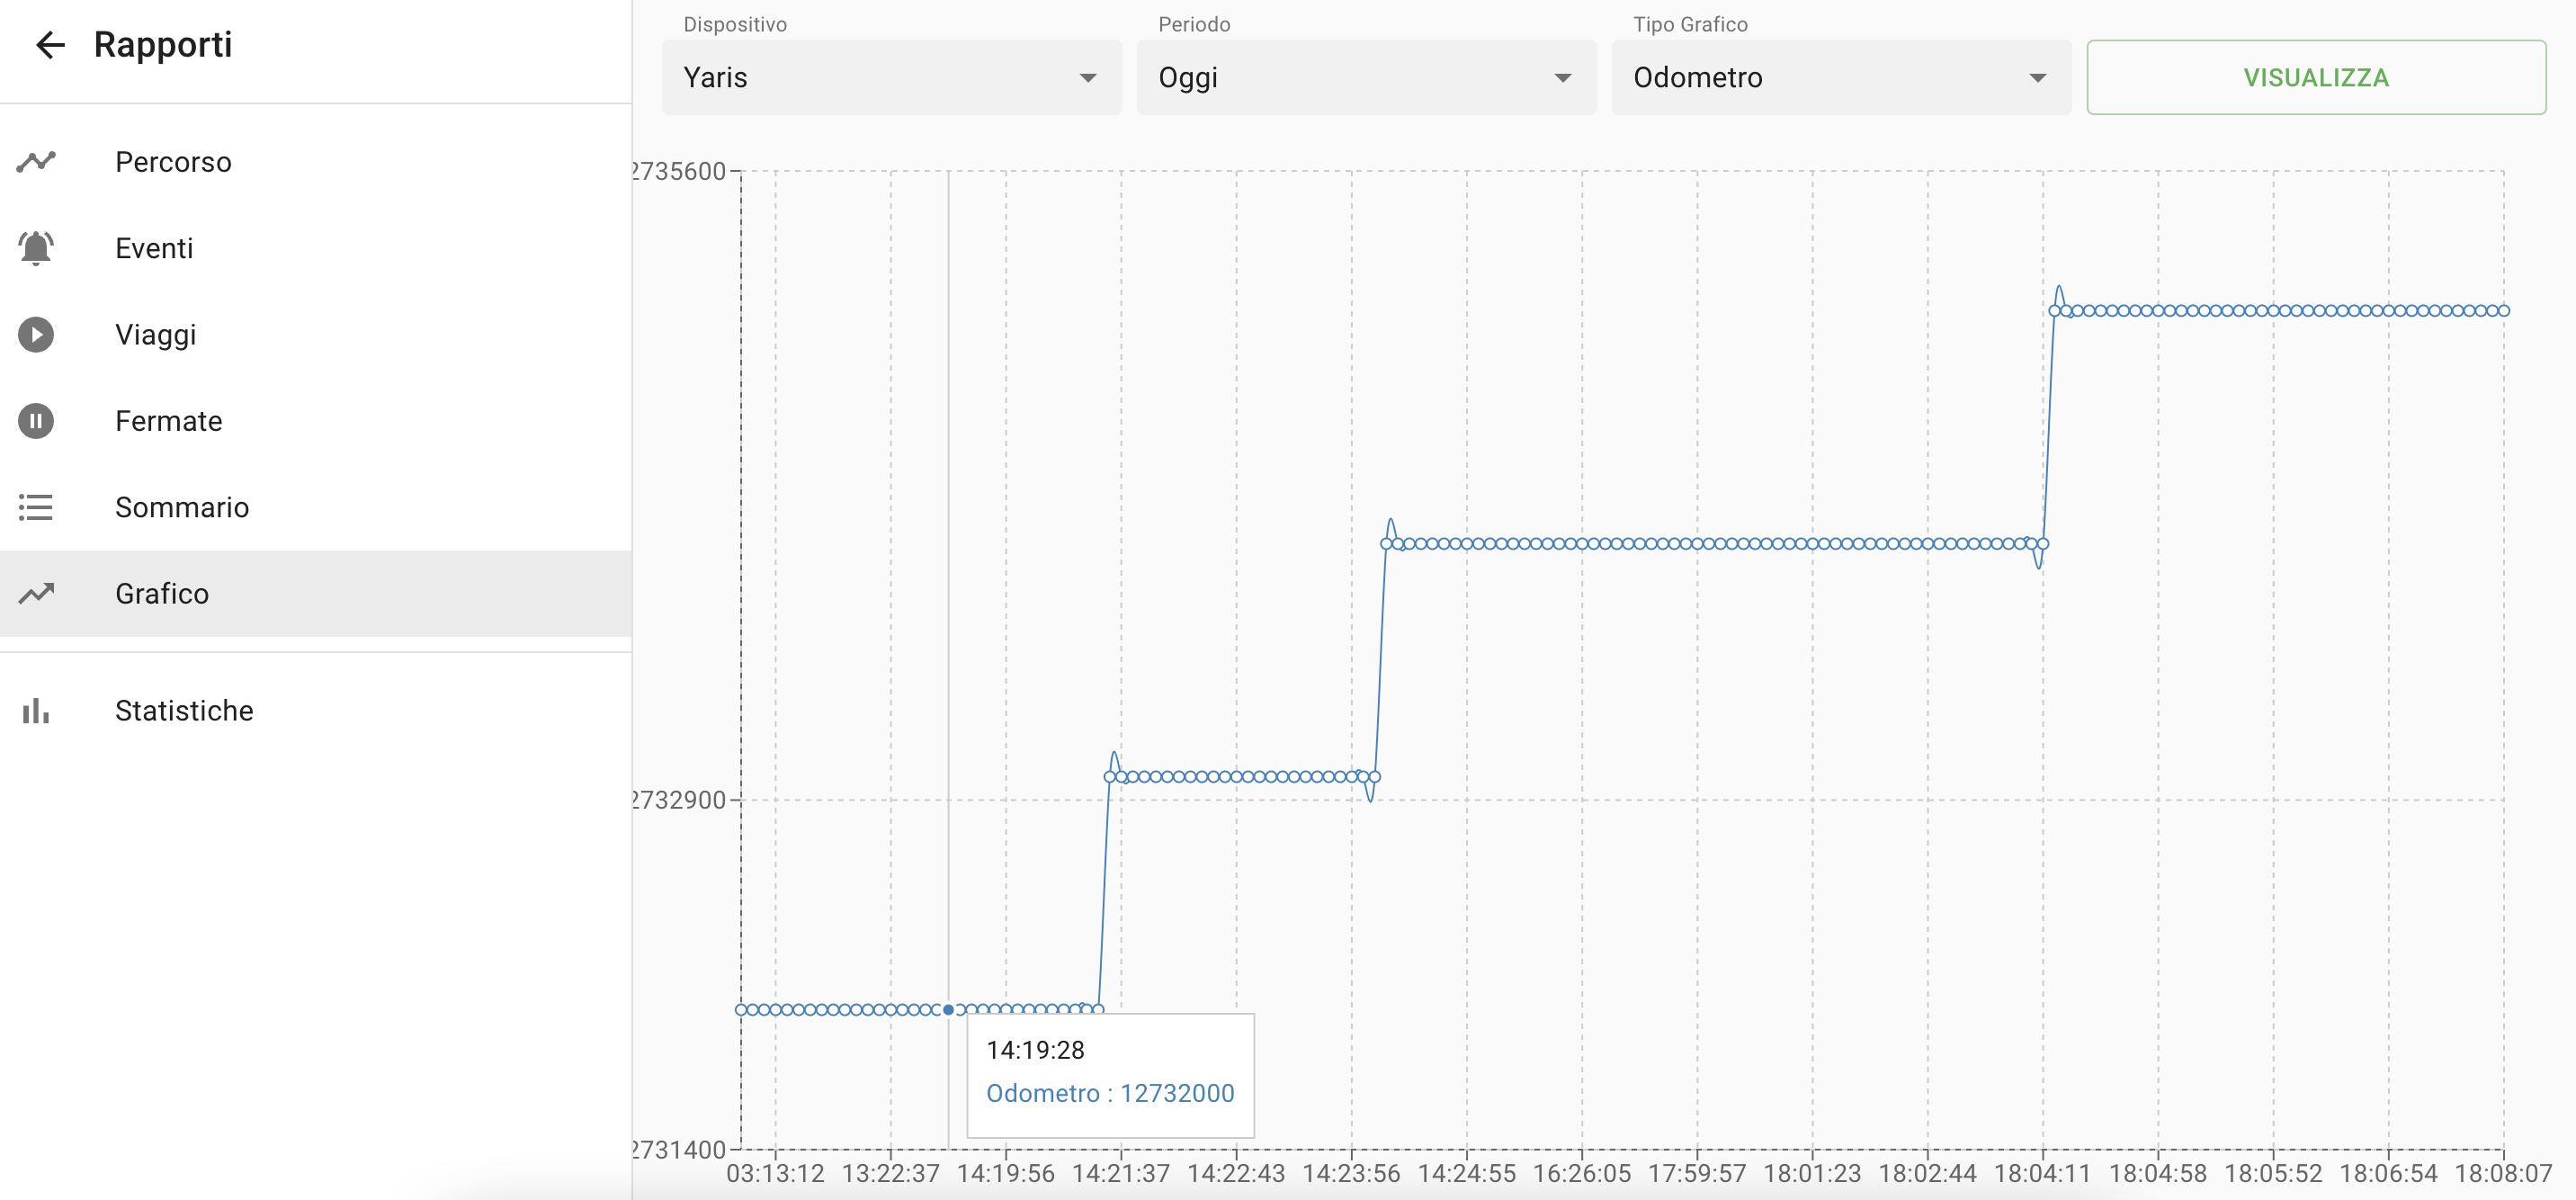
Task: Switch to the Eventi report section
Action: [x=154, y=247]
